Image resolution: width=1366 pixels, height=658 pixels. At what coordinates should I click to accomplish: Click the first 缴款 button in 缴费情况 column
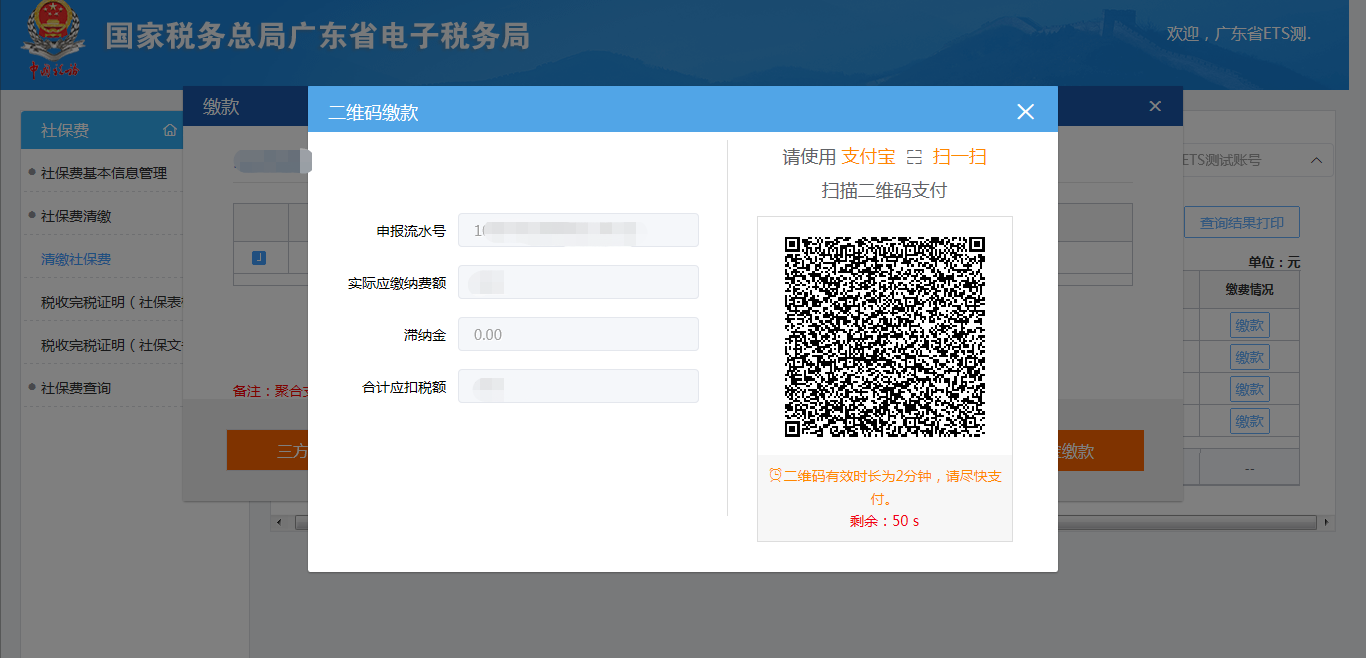(1249, 325)
